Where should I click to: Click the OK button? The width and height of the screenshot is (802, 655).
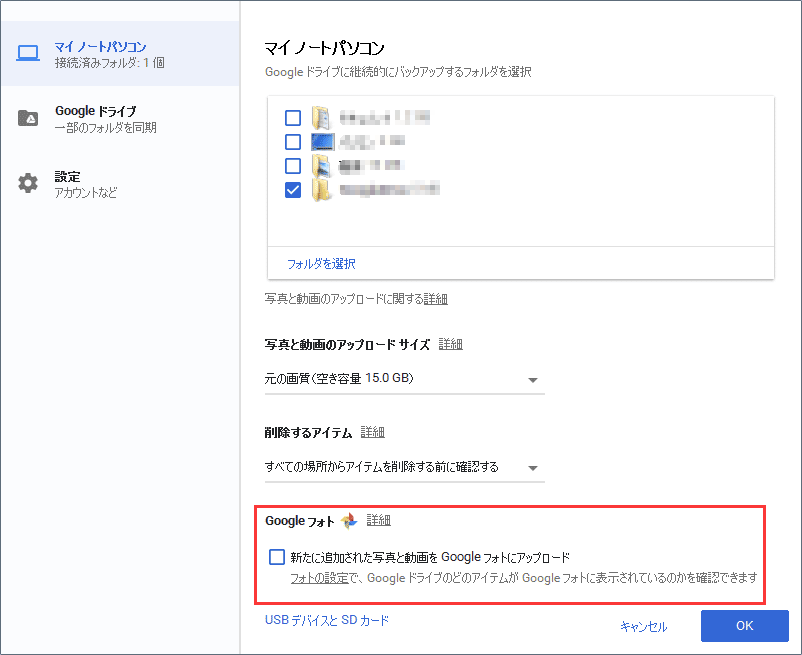click(x=744, y=625)
